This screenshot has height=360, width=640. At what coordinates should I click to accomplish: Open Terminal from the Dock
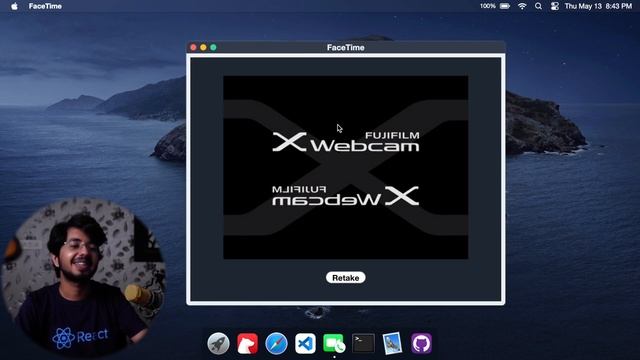point(363,343)
